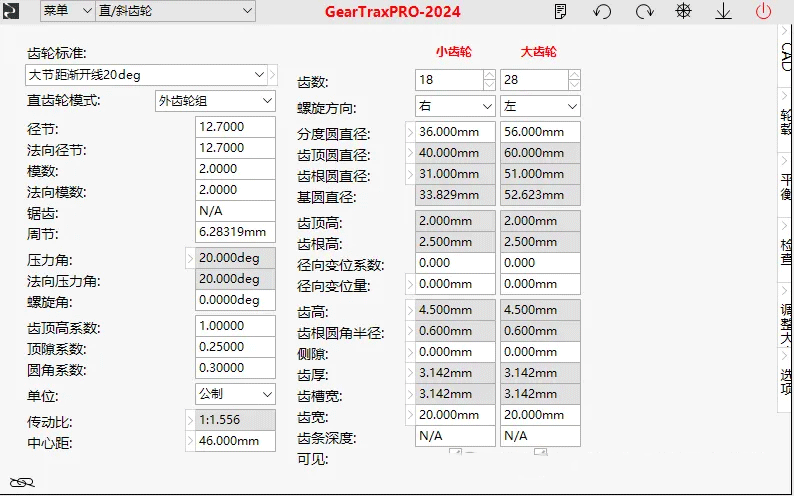
Task: Increase 小齿轮 齿数 with up stepper
Action: tap(489, 75)
